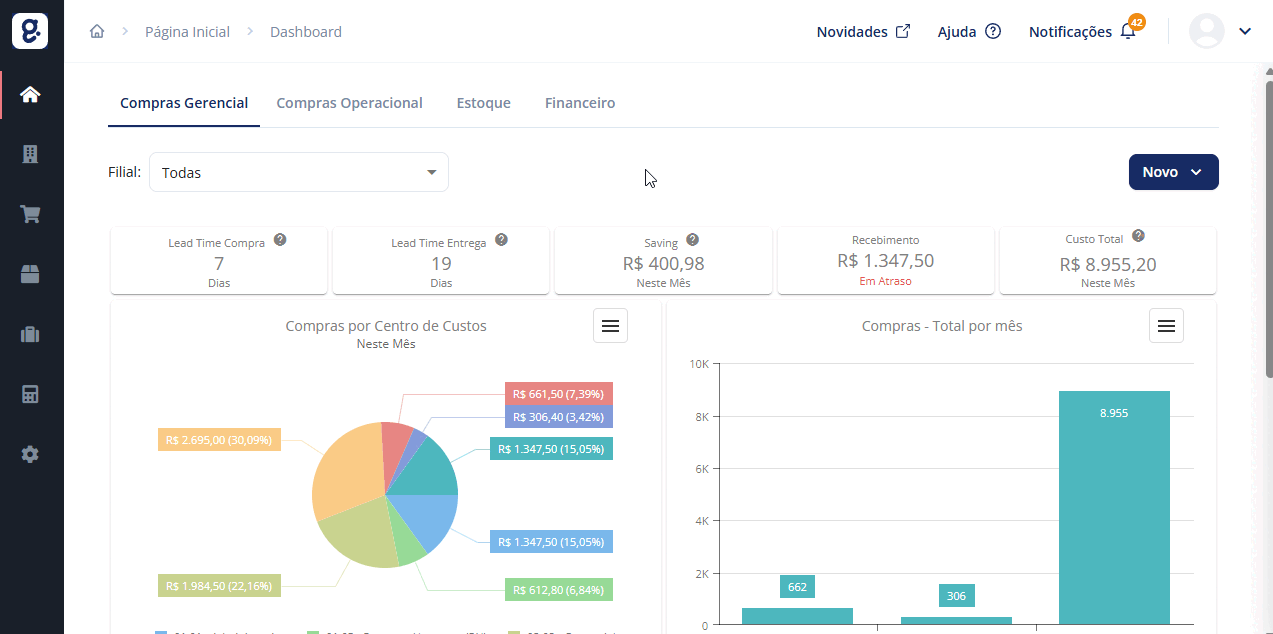Open the Compras por Centro de Custos chart menu

[x=611, y=325]
